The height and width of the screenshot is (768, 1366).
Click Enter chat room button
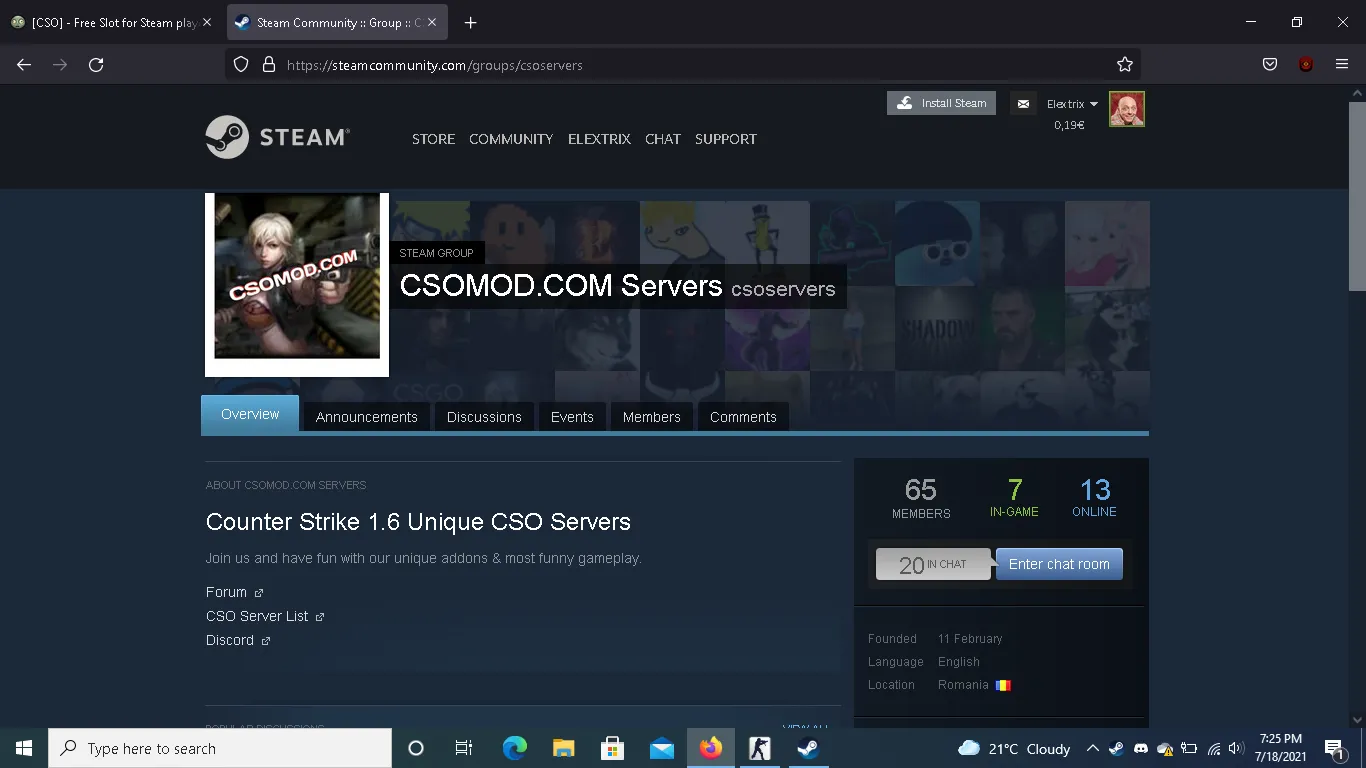click(x=1059, y=564)
